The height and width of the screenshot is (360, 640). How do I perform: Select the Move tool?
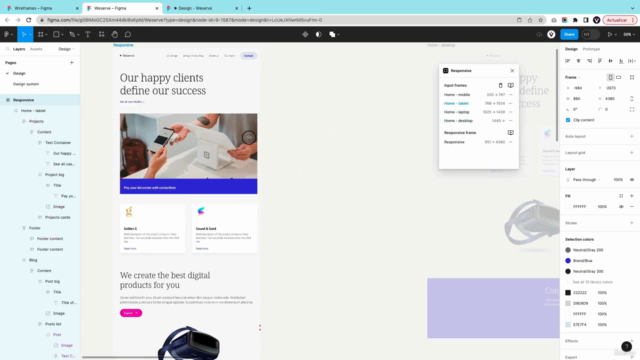point(23,35)
